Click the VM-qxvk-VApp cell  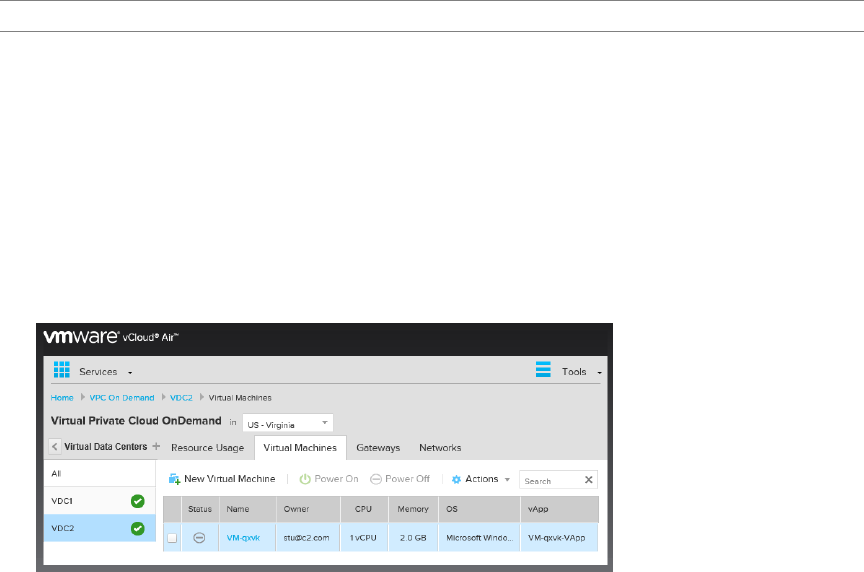coord(557,538)
